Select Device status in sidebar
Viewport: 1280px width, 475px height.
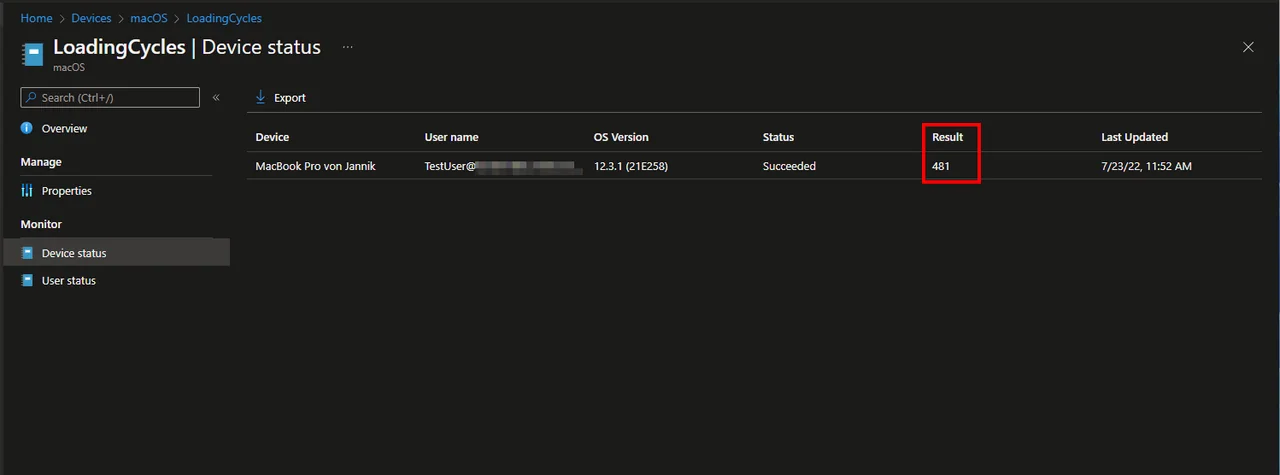[x=115, y=253]
